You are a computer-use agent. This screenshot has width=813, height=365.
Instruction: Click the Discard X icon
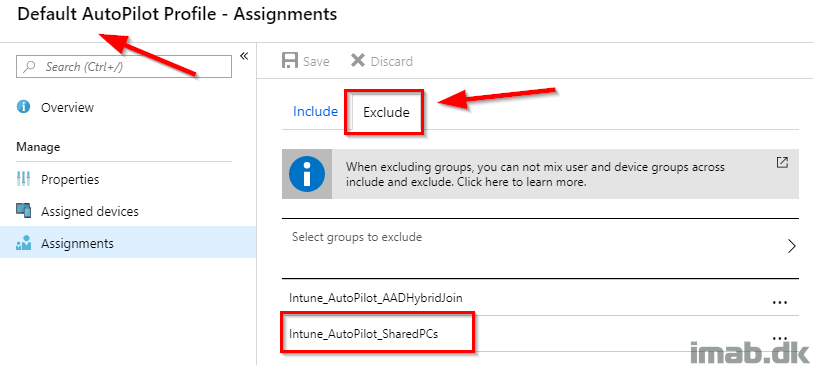358,61
